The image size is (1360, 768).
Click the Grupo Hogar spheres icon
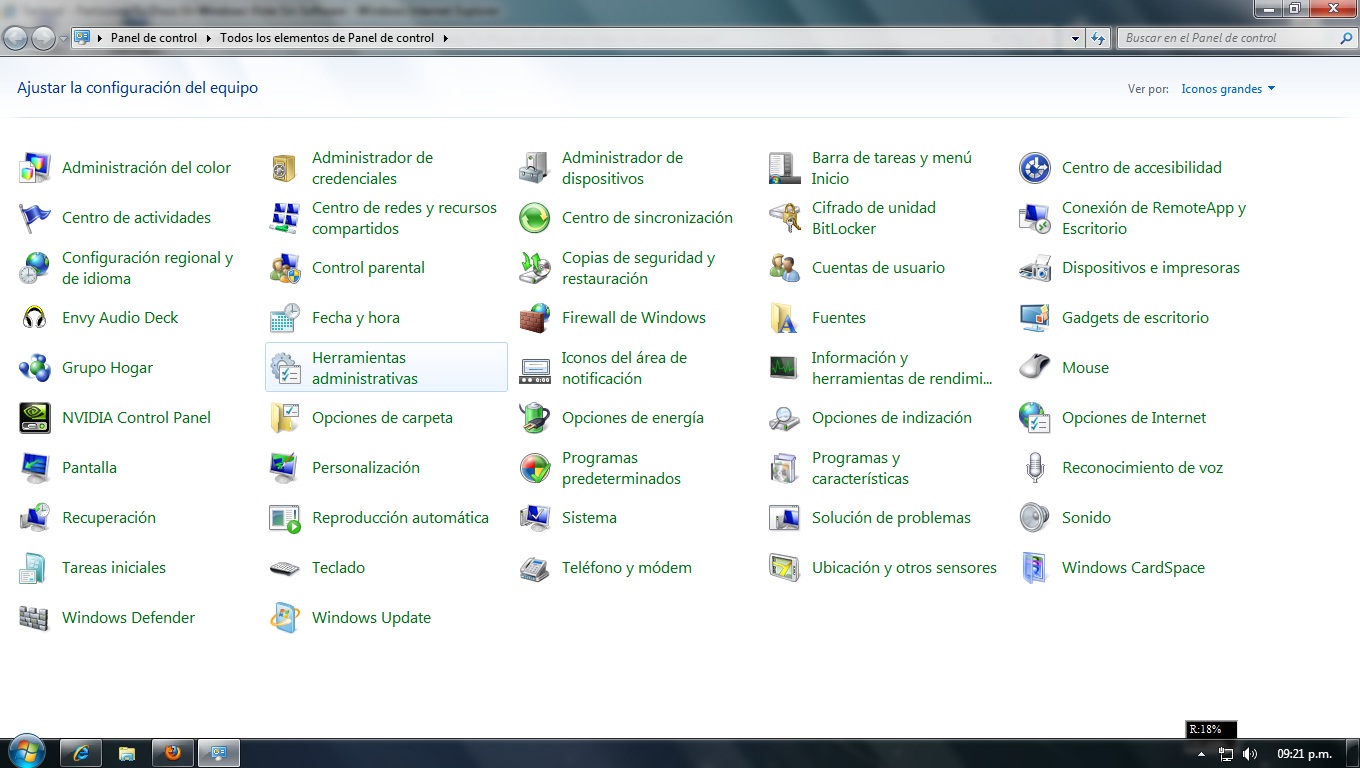35,368
